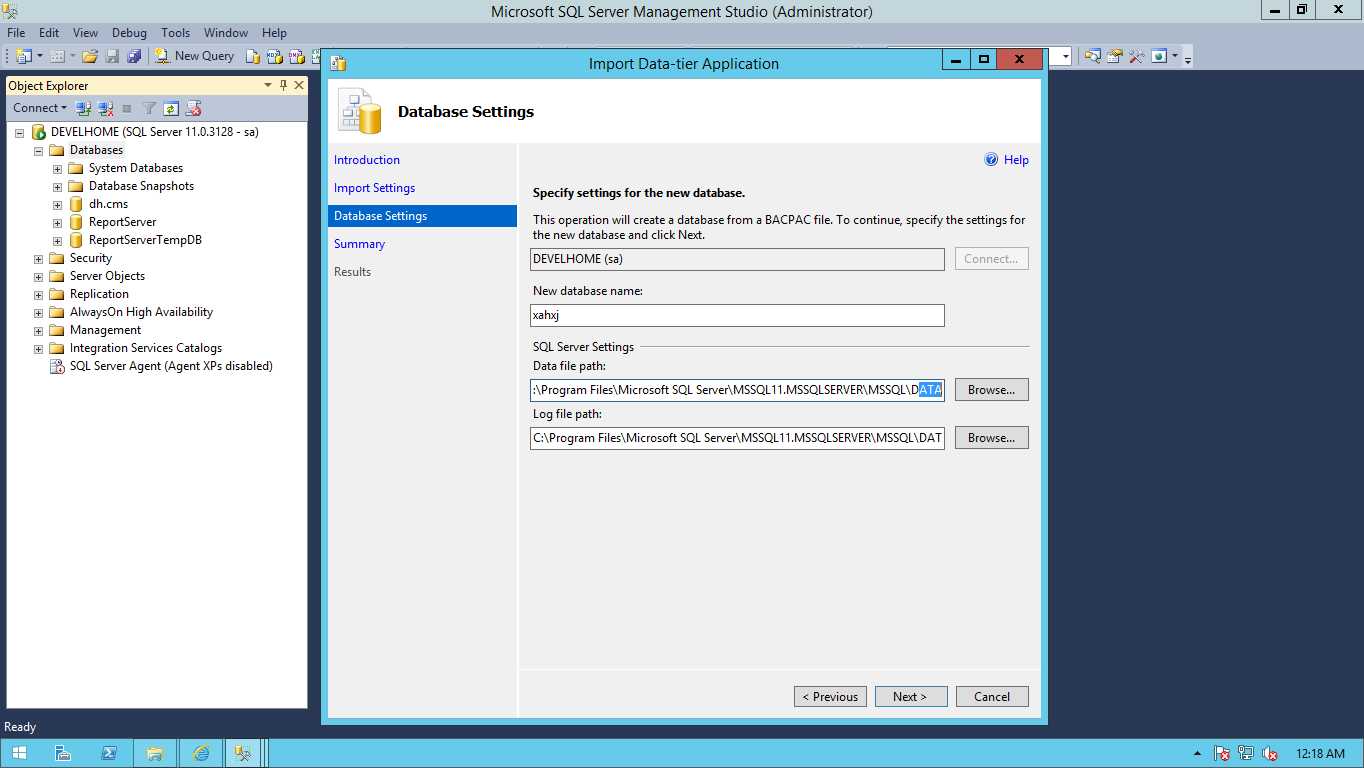
Task: Open the Window menu
Action: pyautogui.click(x=226, y=33)
